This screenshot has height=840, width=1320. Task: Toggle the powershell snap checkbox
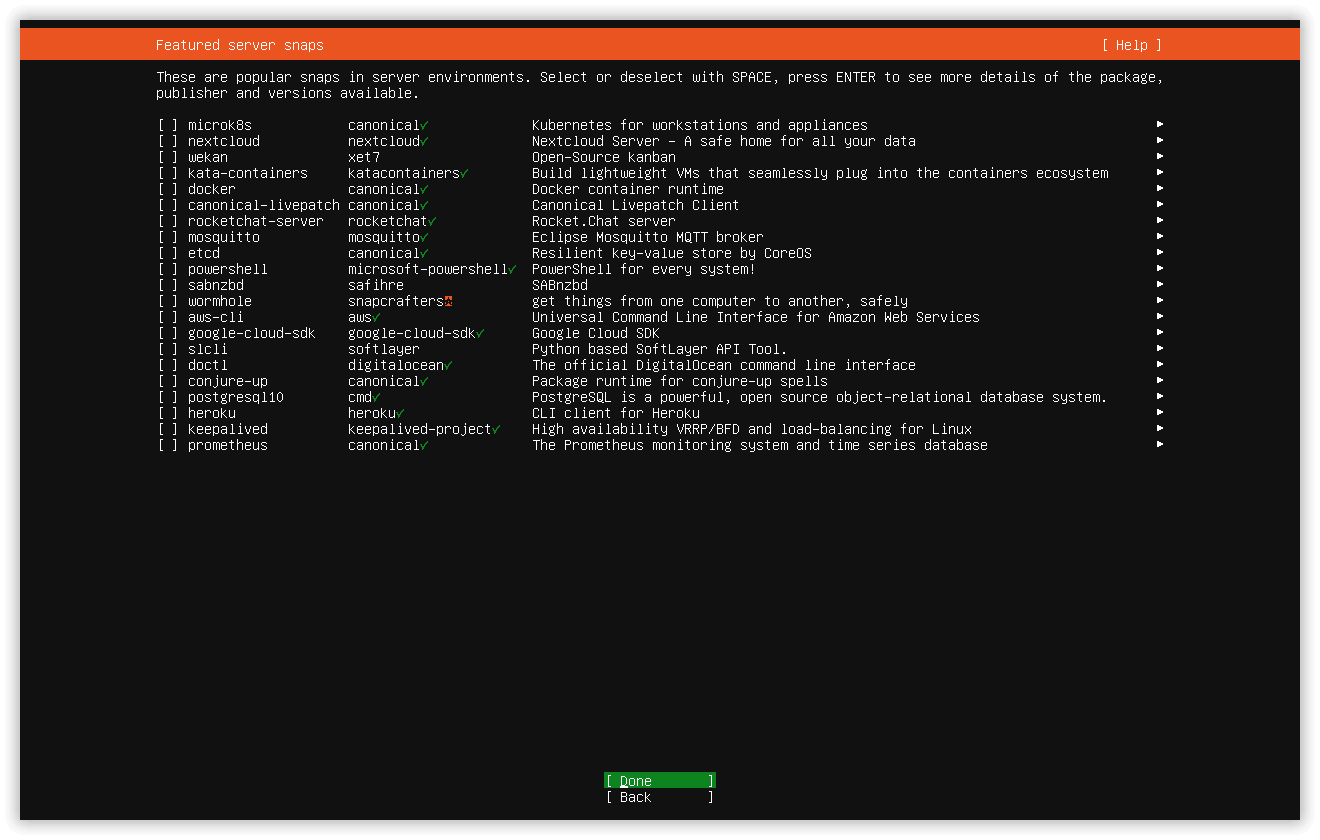[168, 269]
